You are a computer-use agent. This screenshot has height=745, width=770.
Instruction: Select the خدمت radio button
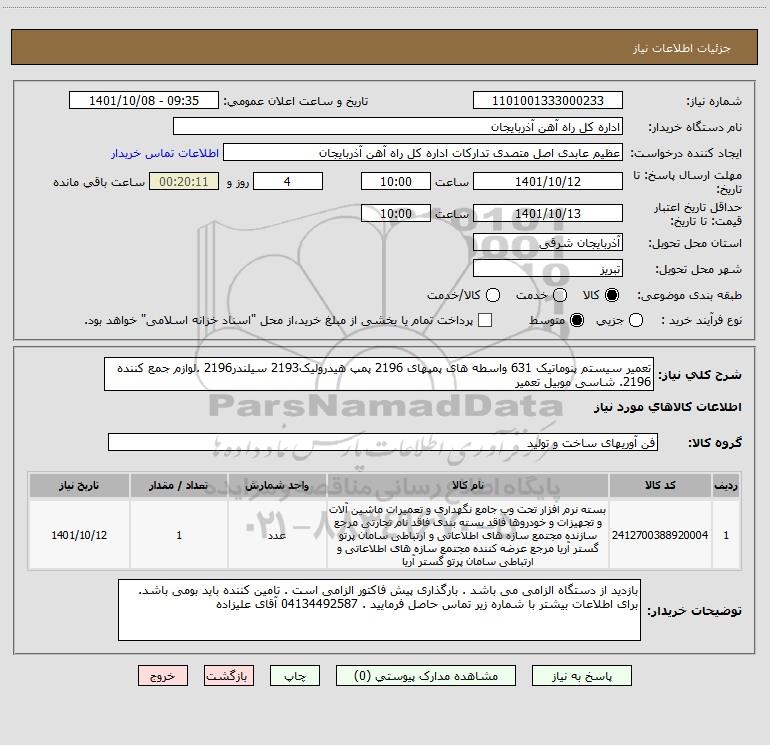pyautogui.click(x=560, y=295)
